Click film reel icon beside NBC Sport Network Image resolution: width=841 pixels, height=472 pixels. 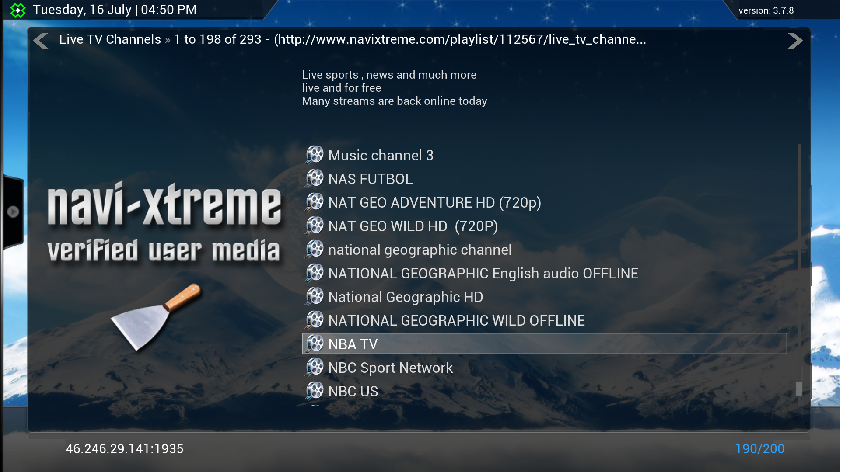click(315, 367)
